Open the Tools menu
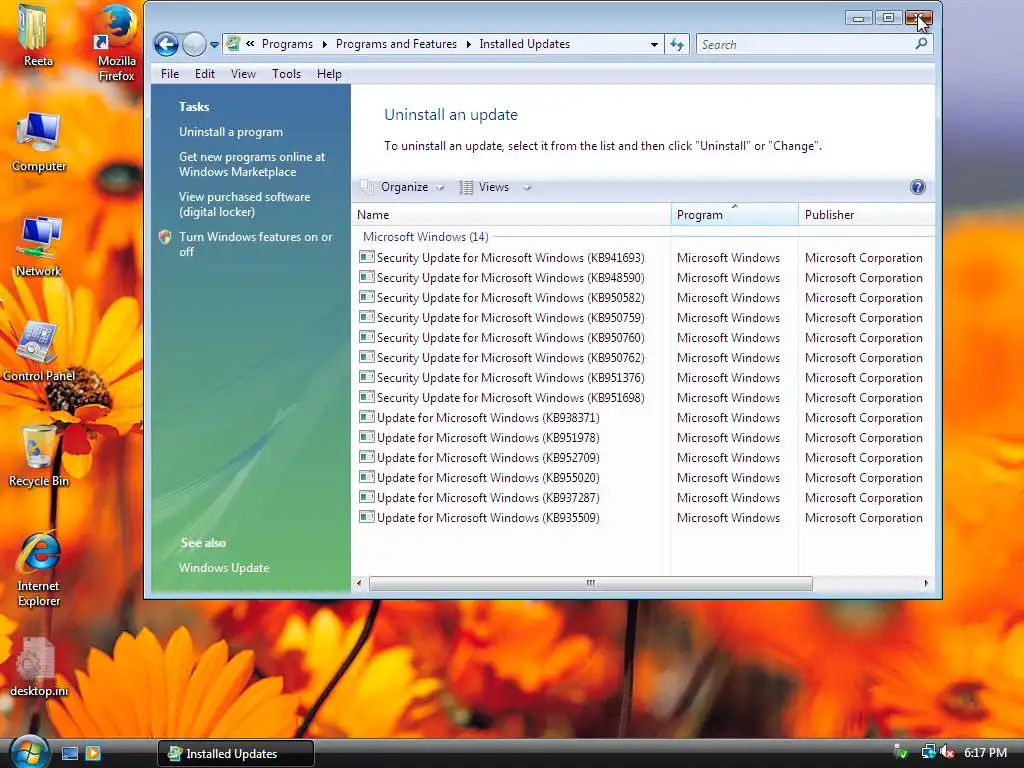 pos(286,74)
